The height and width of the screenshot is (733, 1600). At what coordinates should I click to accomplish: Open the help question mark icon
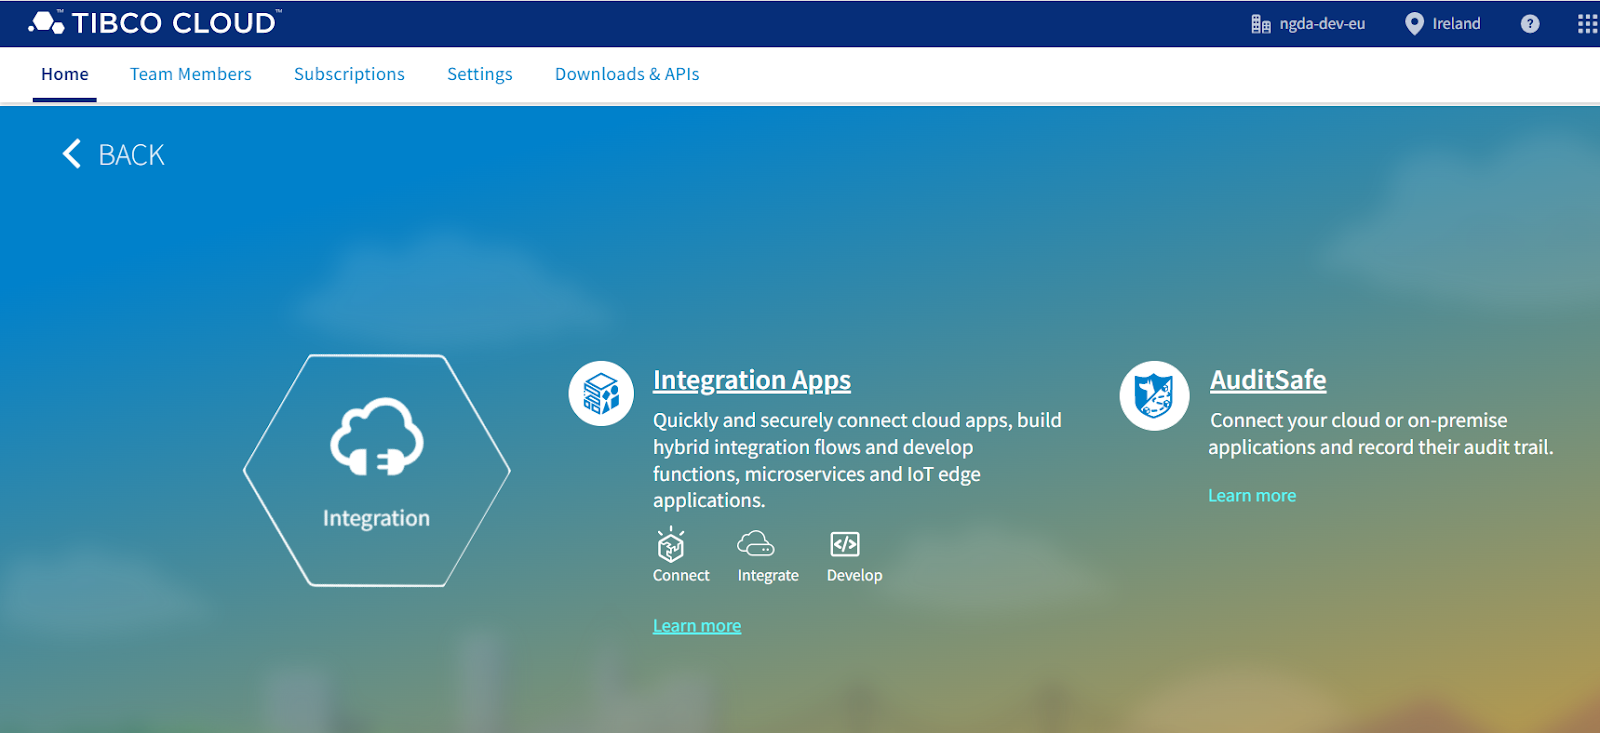click(x=1530, y=24)
